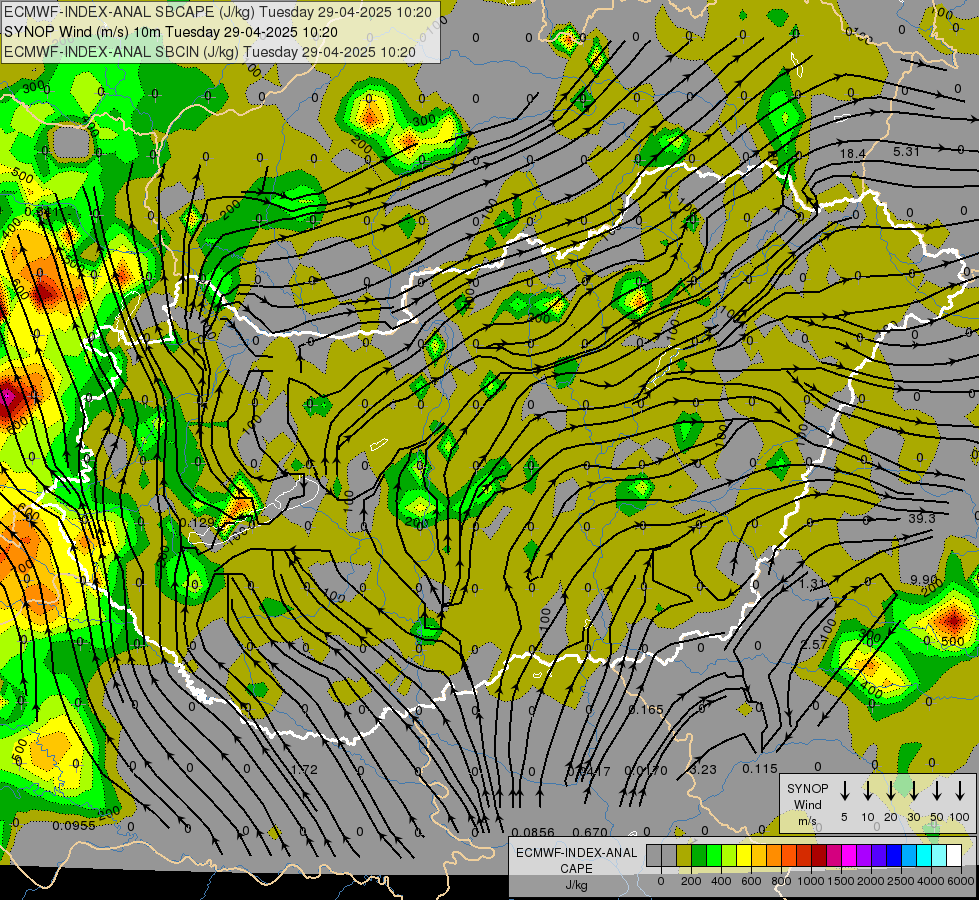Select the bright cyan swatch in CAPE legend

click(x=925, y=856)
